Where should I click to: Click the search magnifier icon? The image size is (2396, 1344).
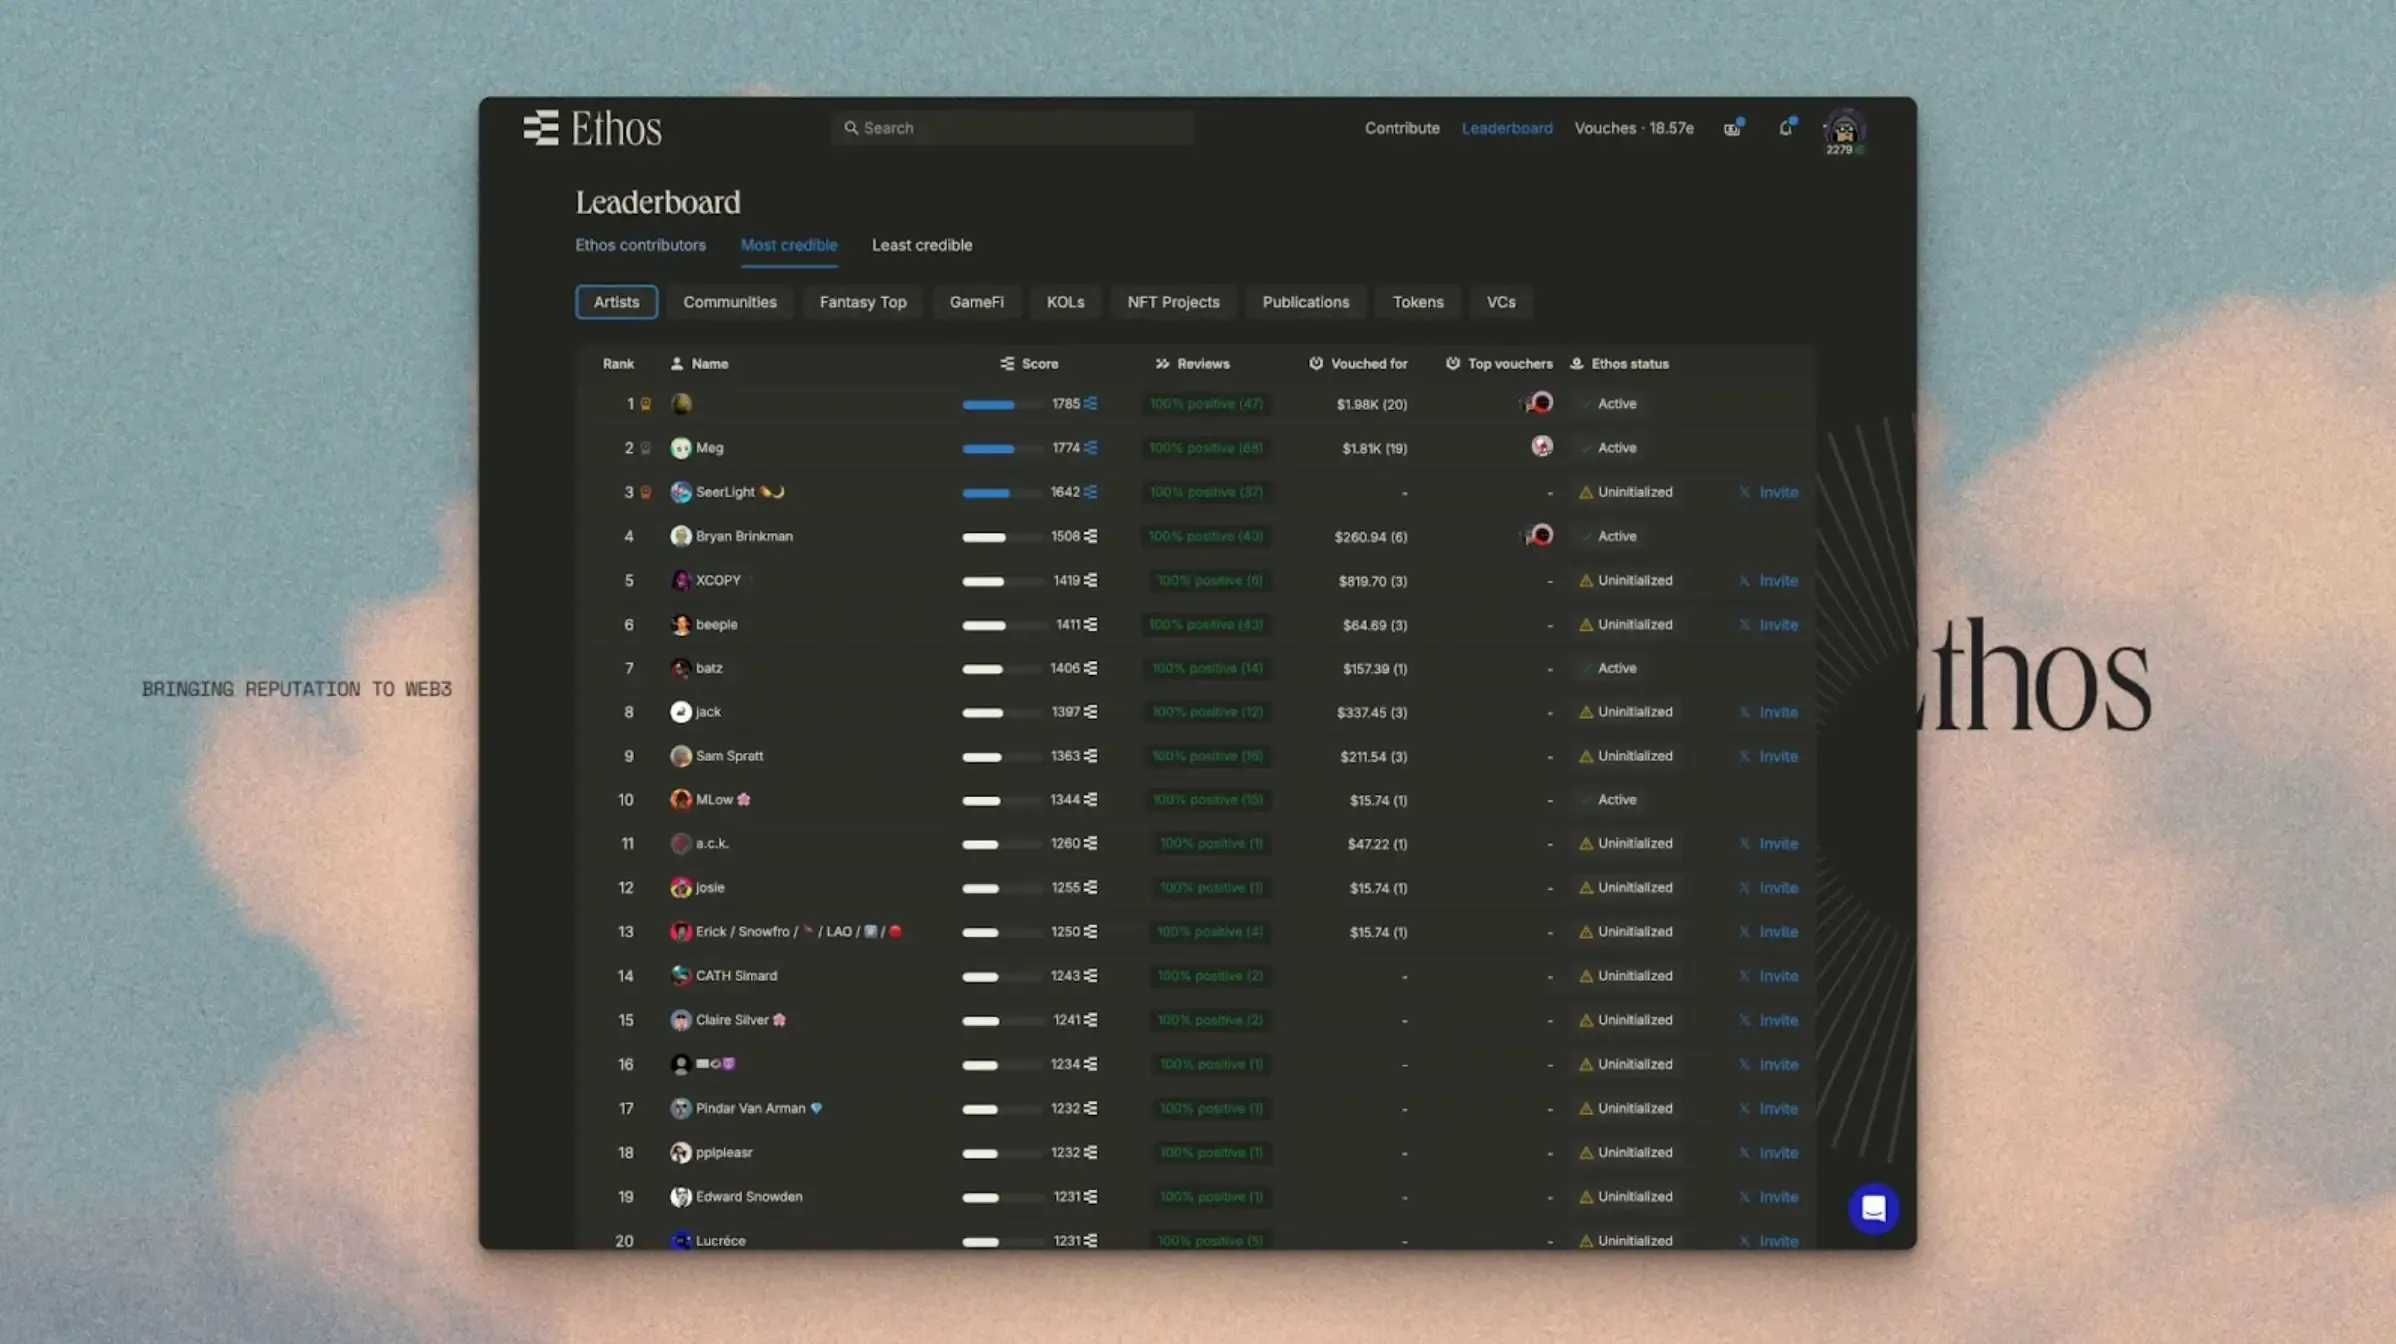tap(851, 128)
